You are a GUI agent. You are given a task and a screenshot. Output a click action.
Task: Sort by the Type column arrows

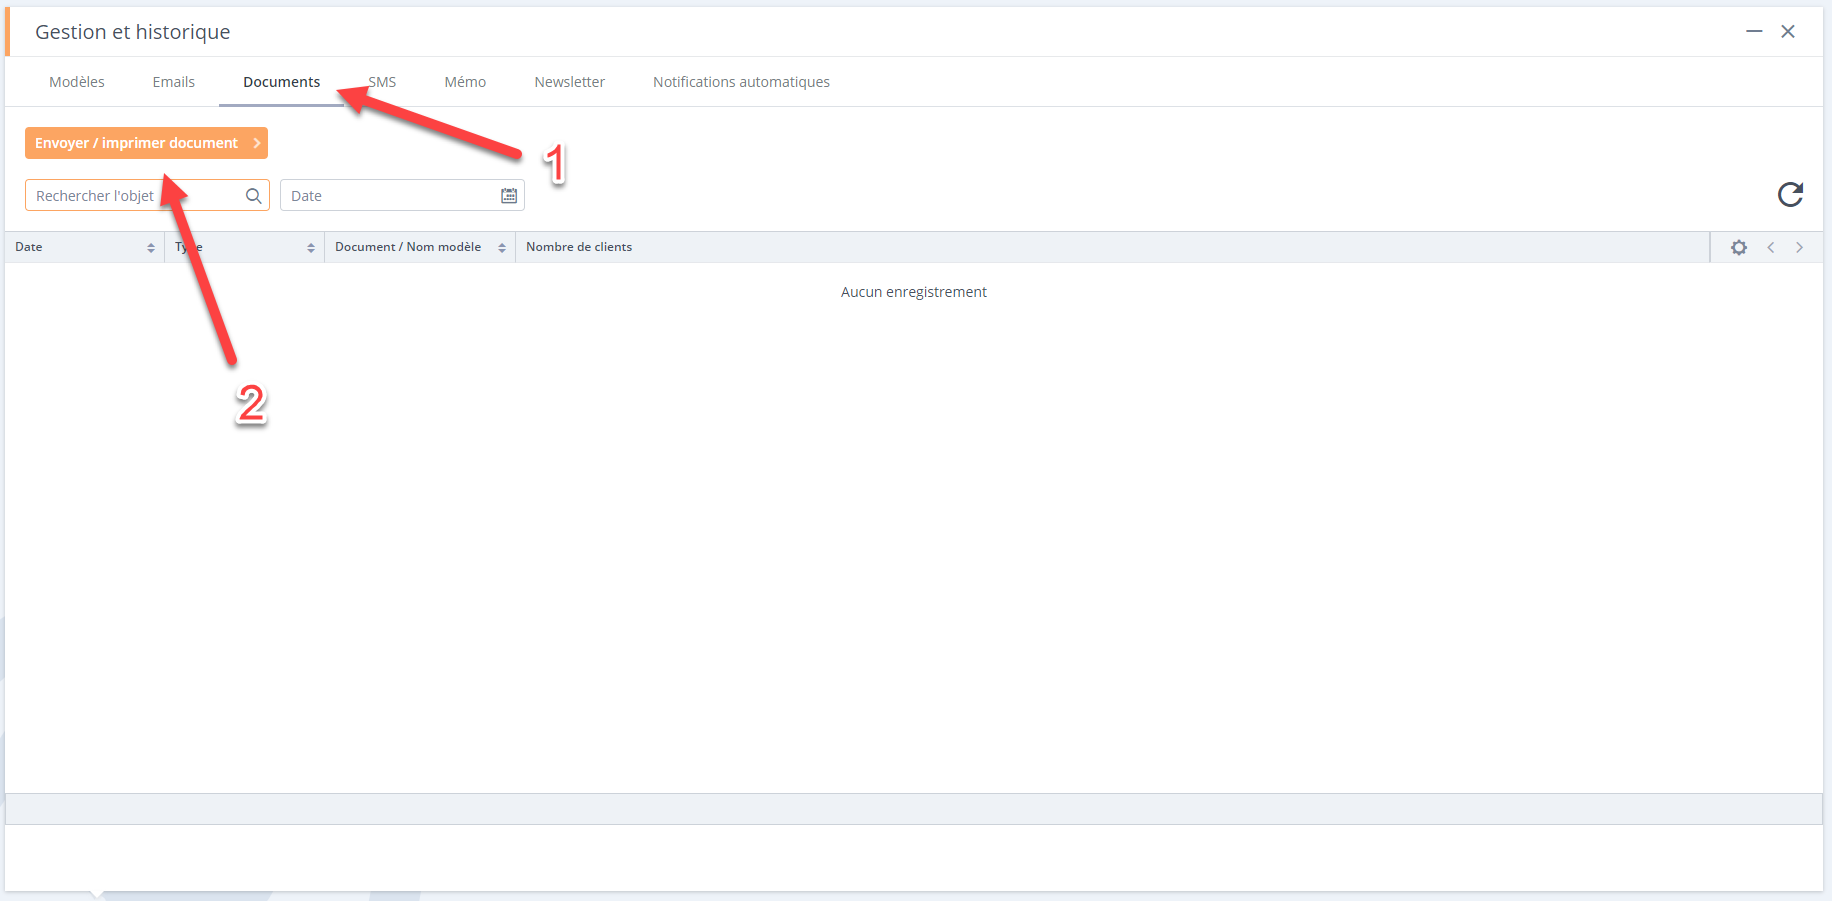tap(311, 248)
